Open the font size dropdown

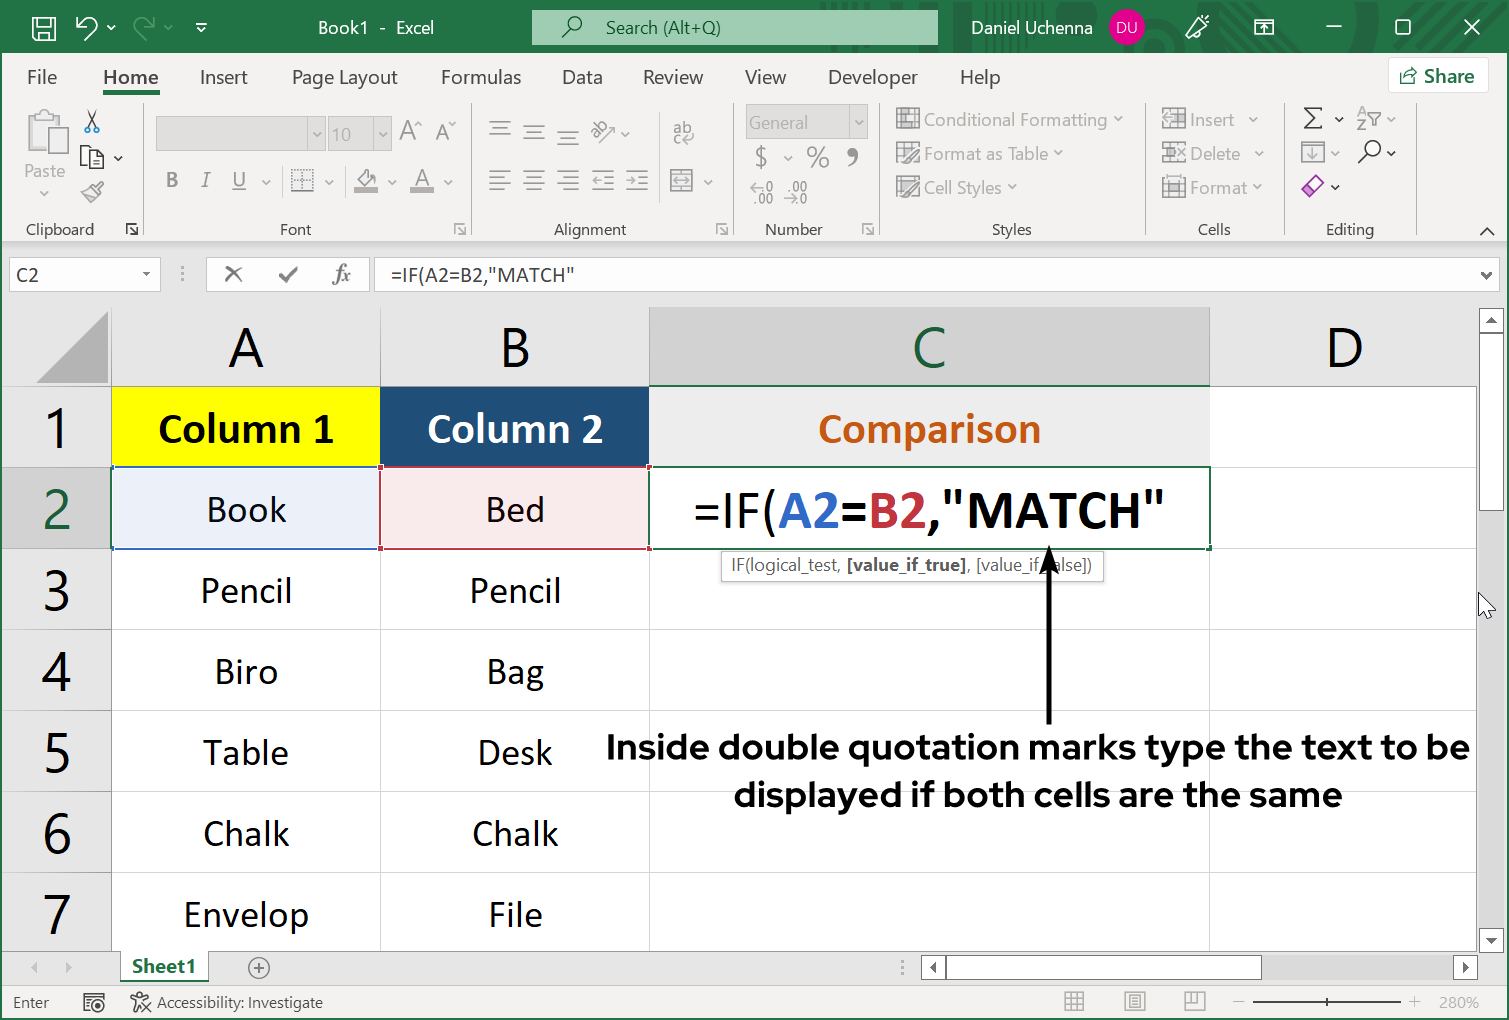tap(384, 133)
